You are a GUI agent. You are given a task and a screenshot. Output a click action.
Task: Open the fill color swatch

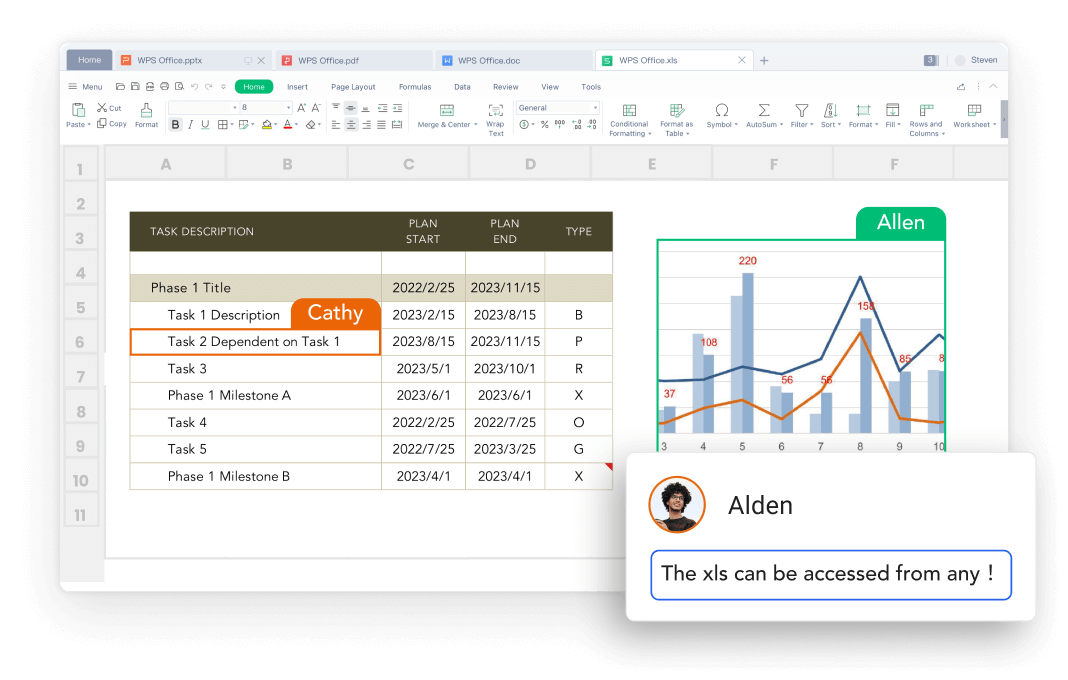pyautogui.click(x=266, y=124)
